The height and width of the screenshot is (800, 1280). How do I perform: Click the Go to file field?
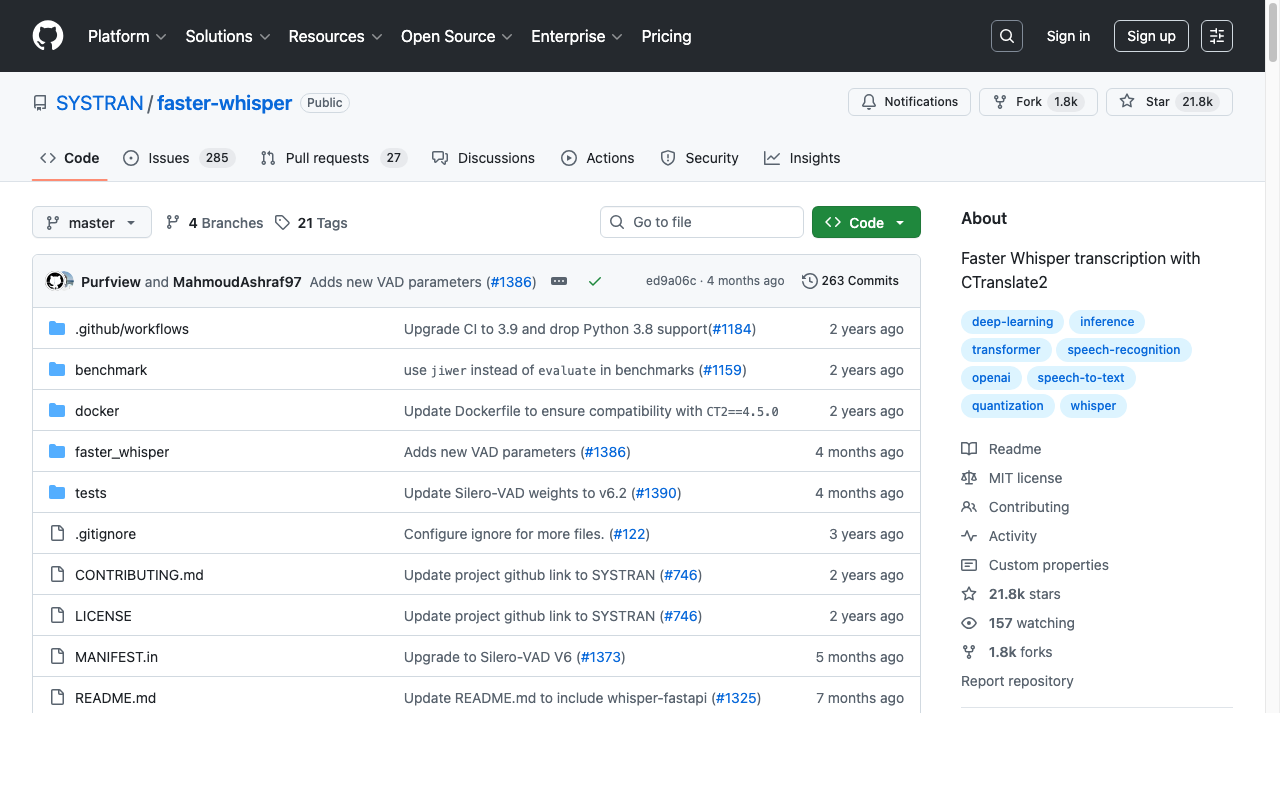[x=701, y=222]
